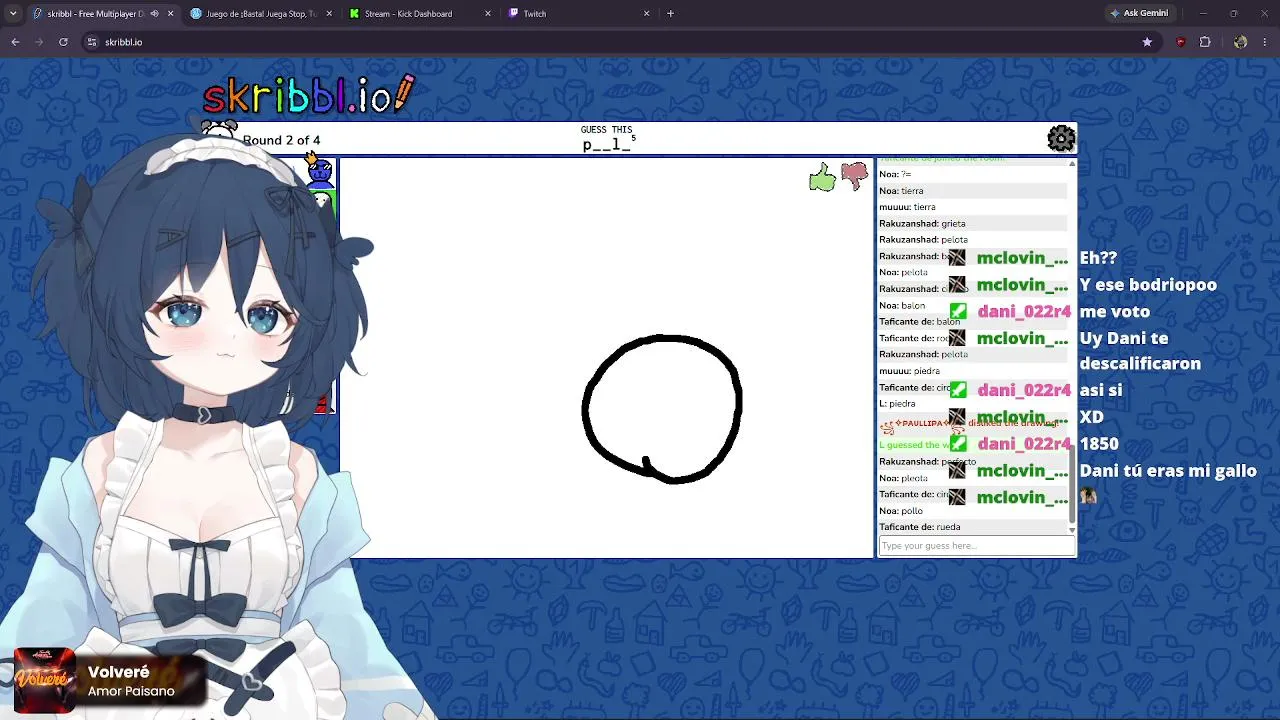The width and height of the screenshot is (1280, 720).
Task: Click the drawn circle on the canvas
Action: click(x=662, y=408)
